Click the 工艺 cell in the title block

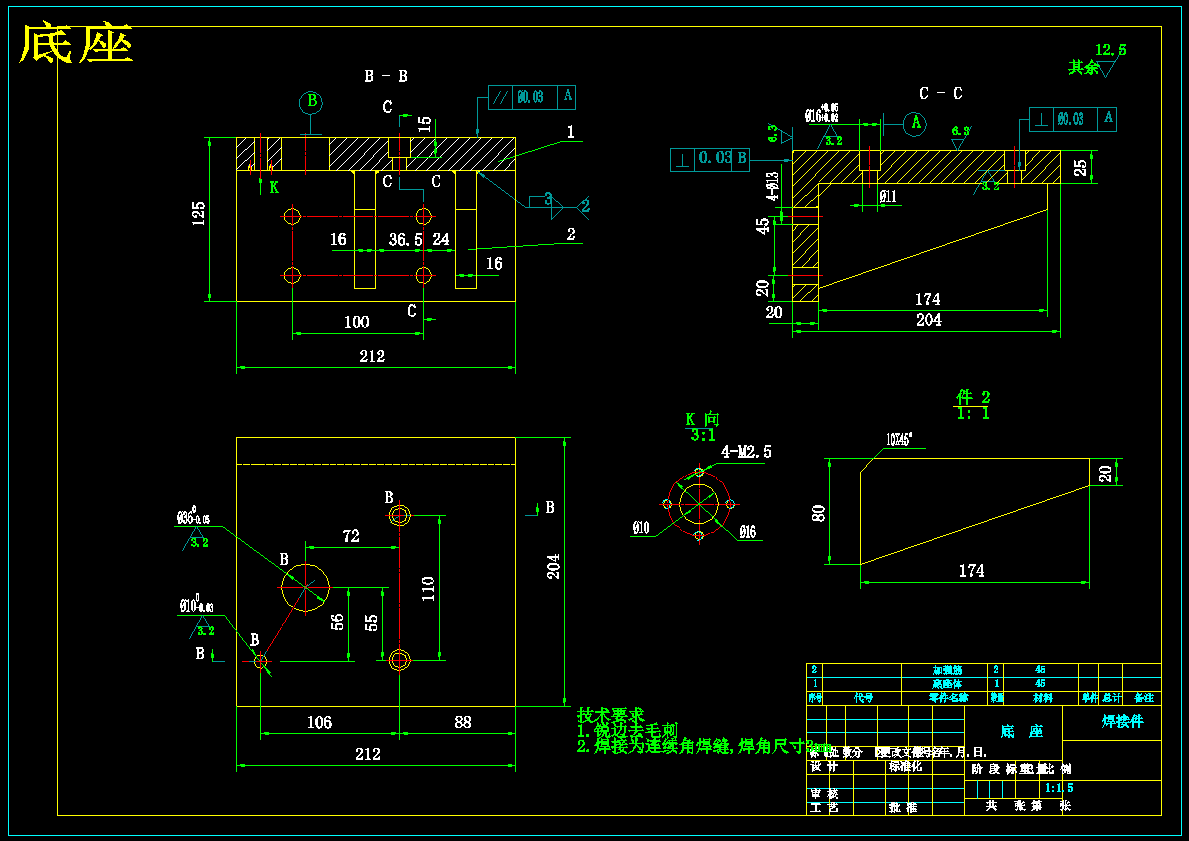(x=825, y=808)
